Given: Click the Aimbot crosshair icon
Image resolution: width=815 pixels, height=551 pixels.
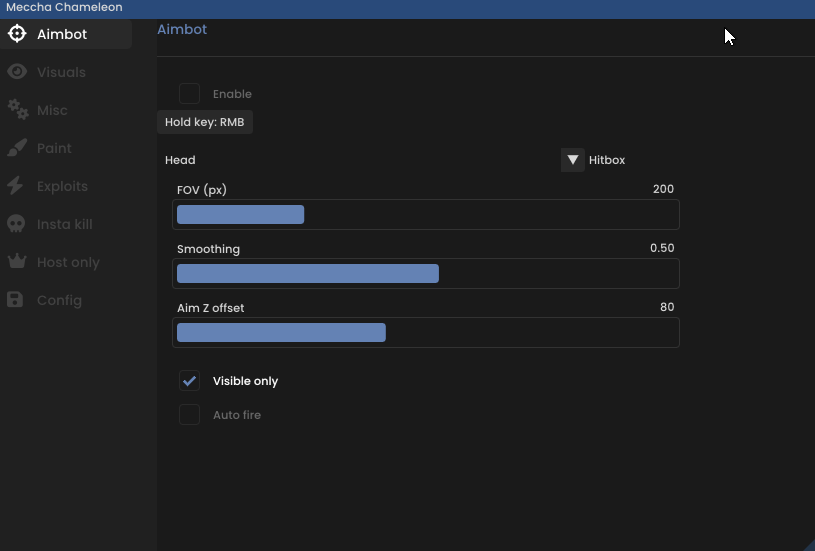Looking at the screenshot, I should 17,34.
